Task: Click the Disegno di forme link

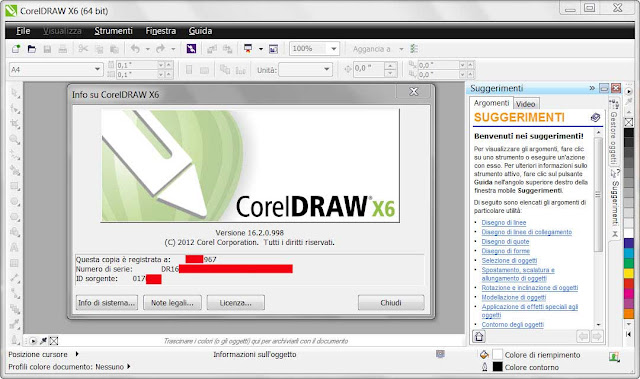Action: [x=505, y=251]
